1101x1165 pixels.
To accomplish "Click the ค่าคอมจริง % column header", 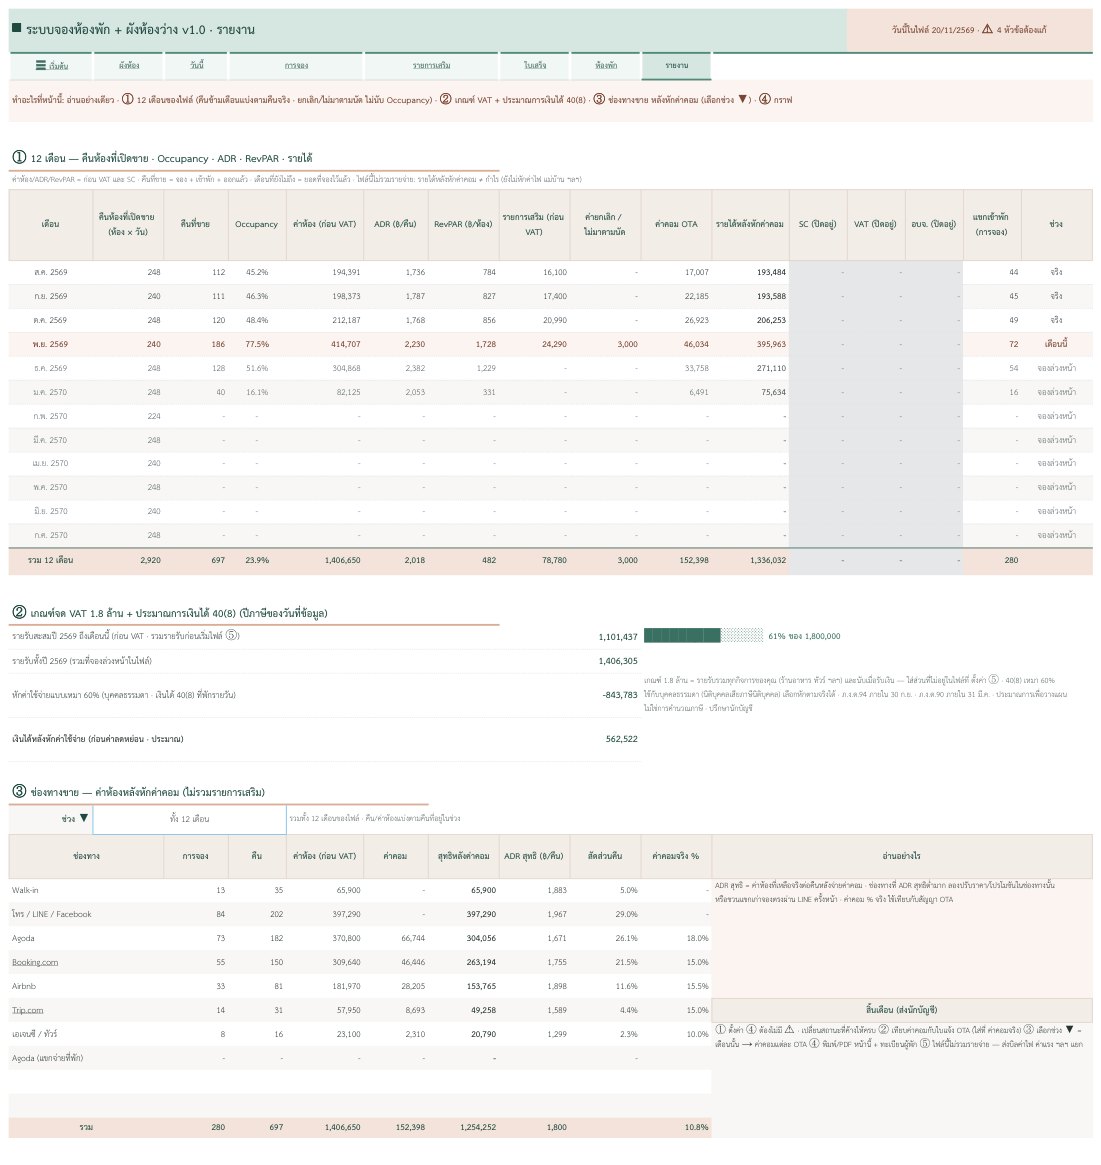I will (x=676, y=857).
